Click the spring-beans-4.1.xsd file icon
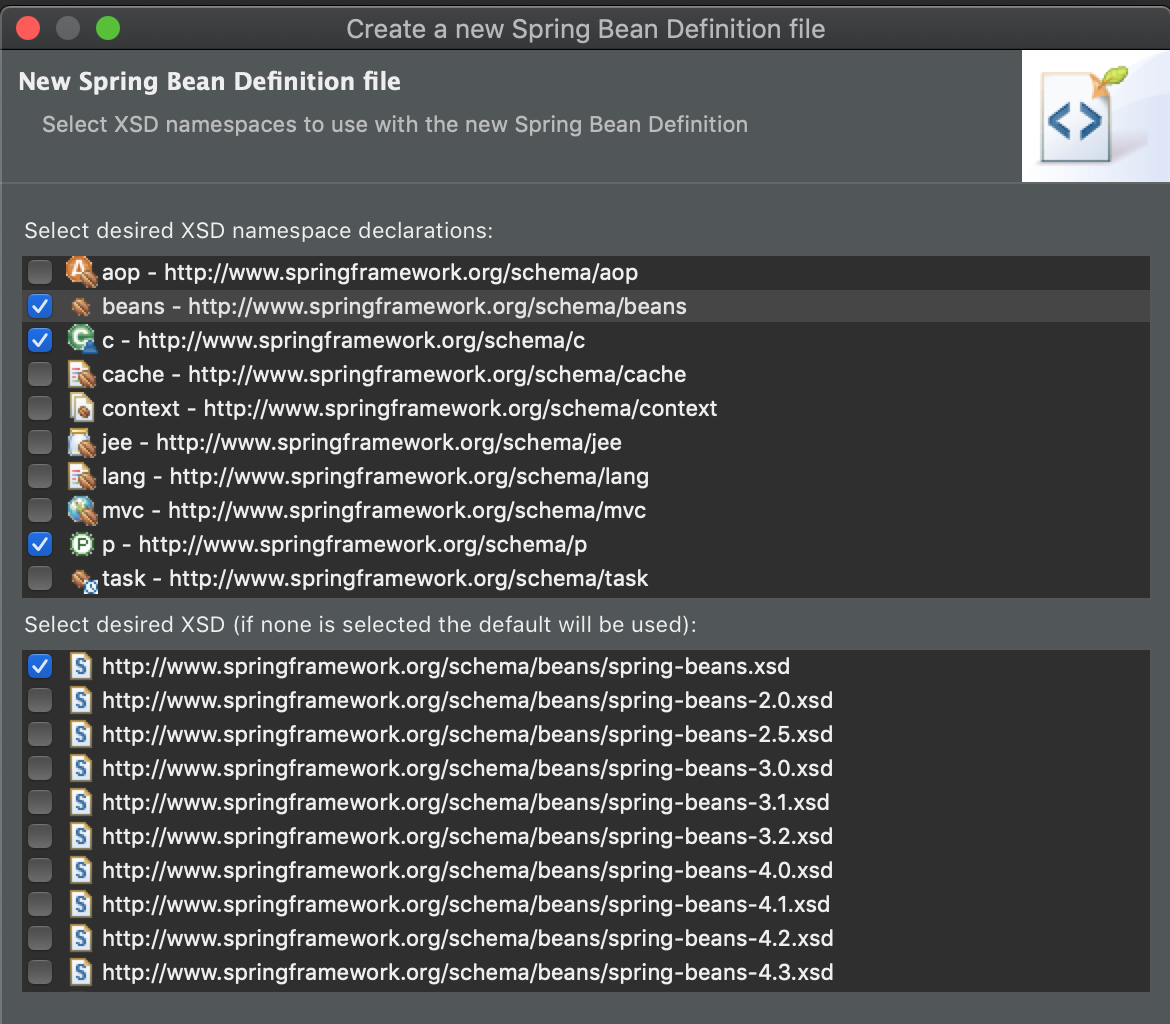Image resolution: width=1170 pixels, height=1024 pixels. point(81,904)
